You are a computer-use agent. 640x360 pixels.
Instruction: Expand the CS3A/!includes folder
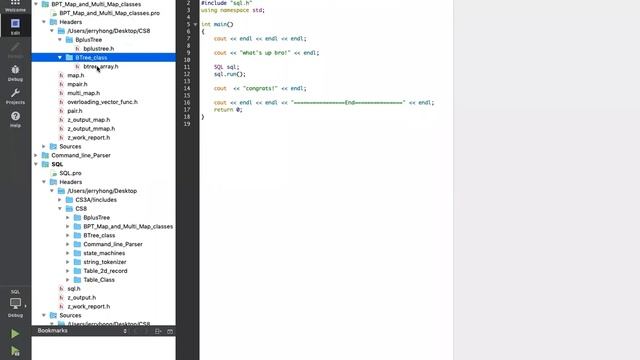60,200
